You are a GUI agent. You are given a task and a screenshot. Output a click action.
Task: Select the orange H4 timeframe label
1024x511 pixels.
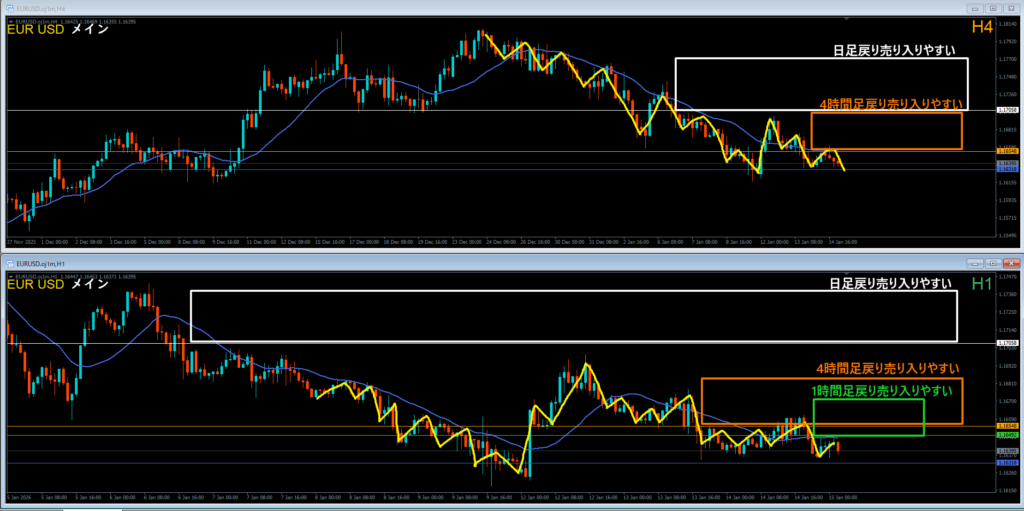(x=982, y=27)
